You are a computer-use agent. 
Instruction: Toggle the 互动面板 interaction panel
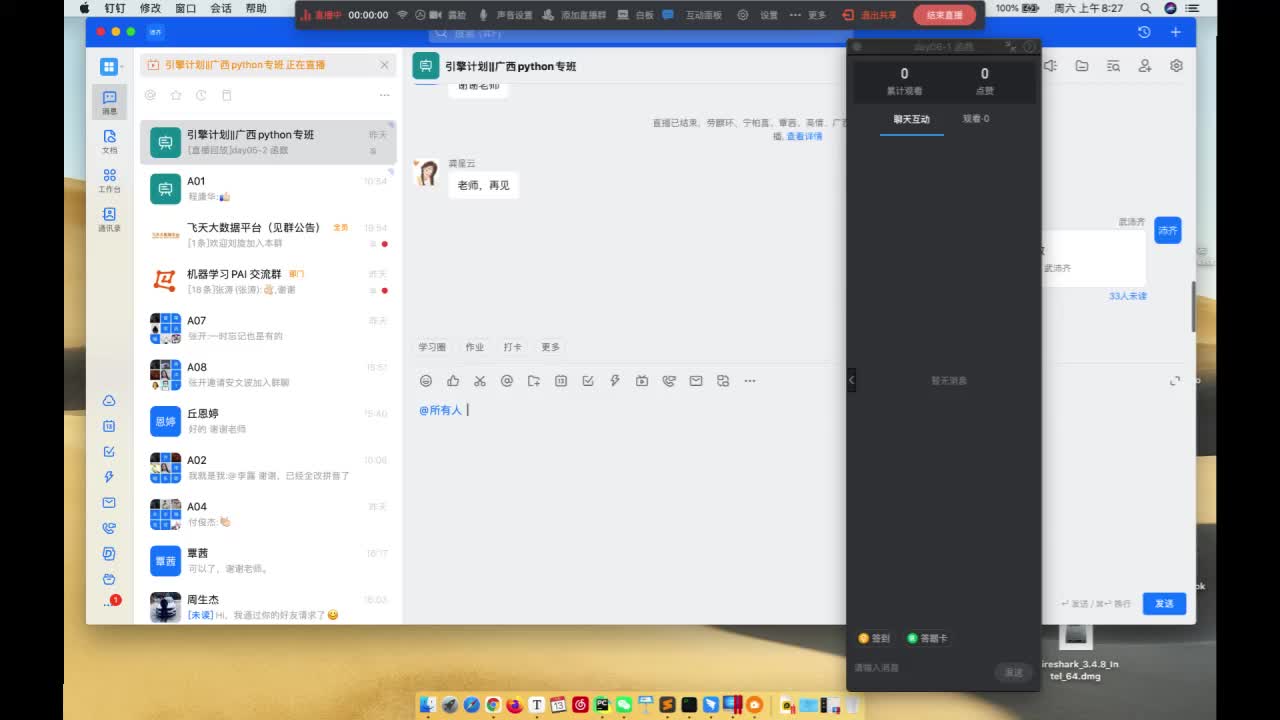click(692, 15)
